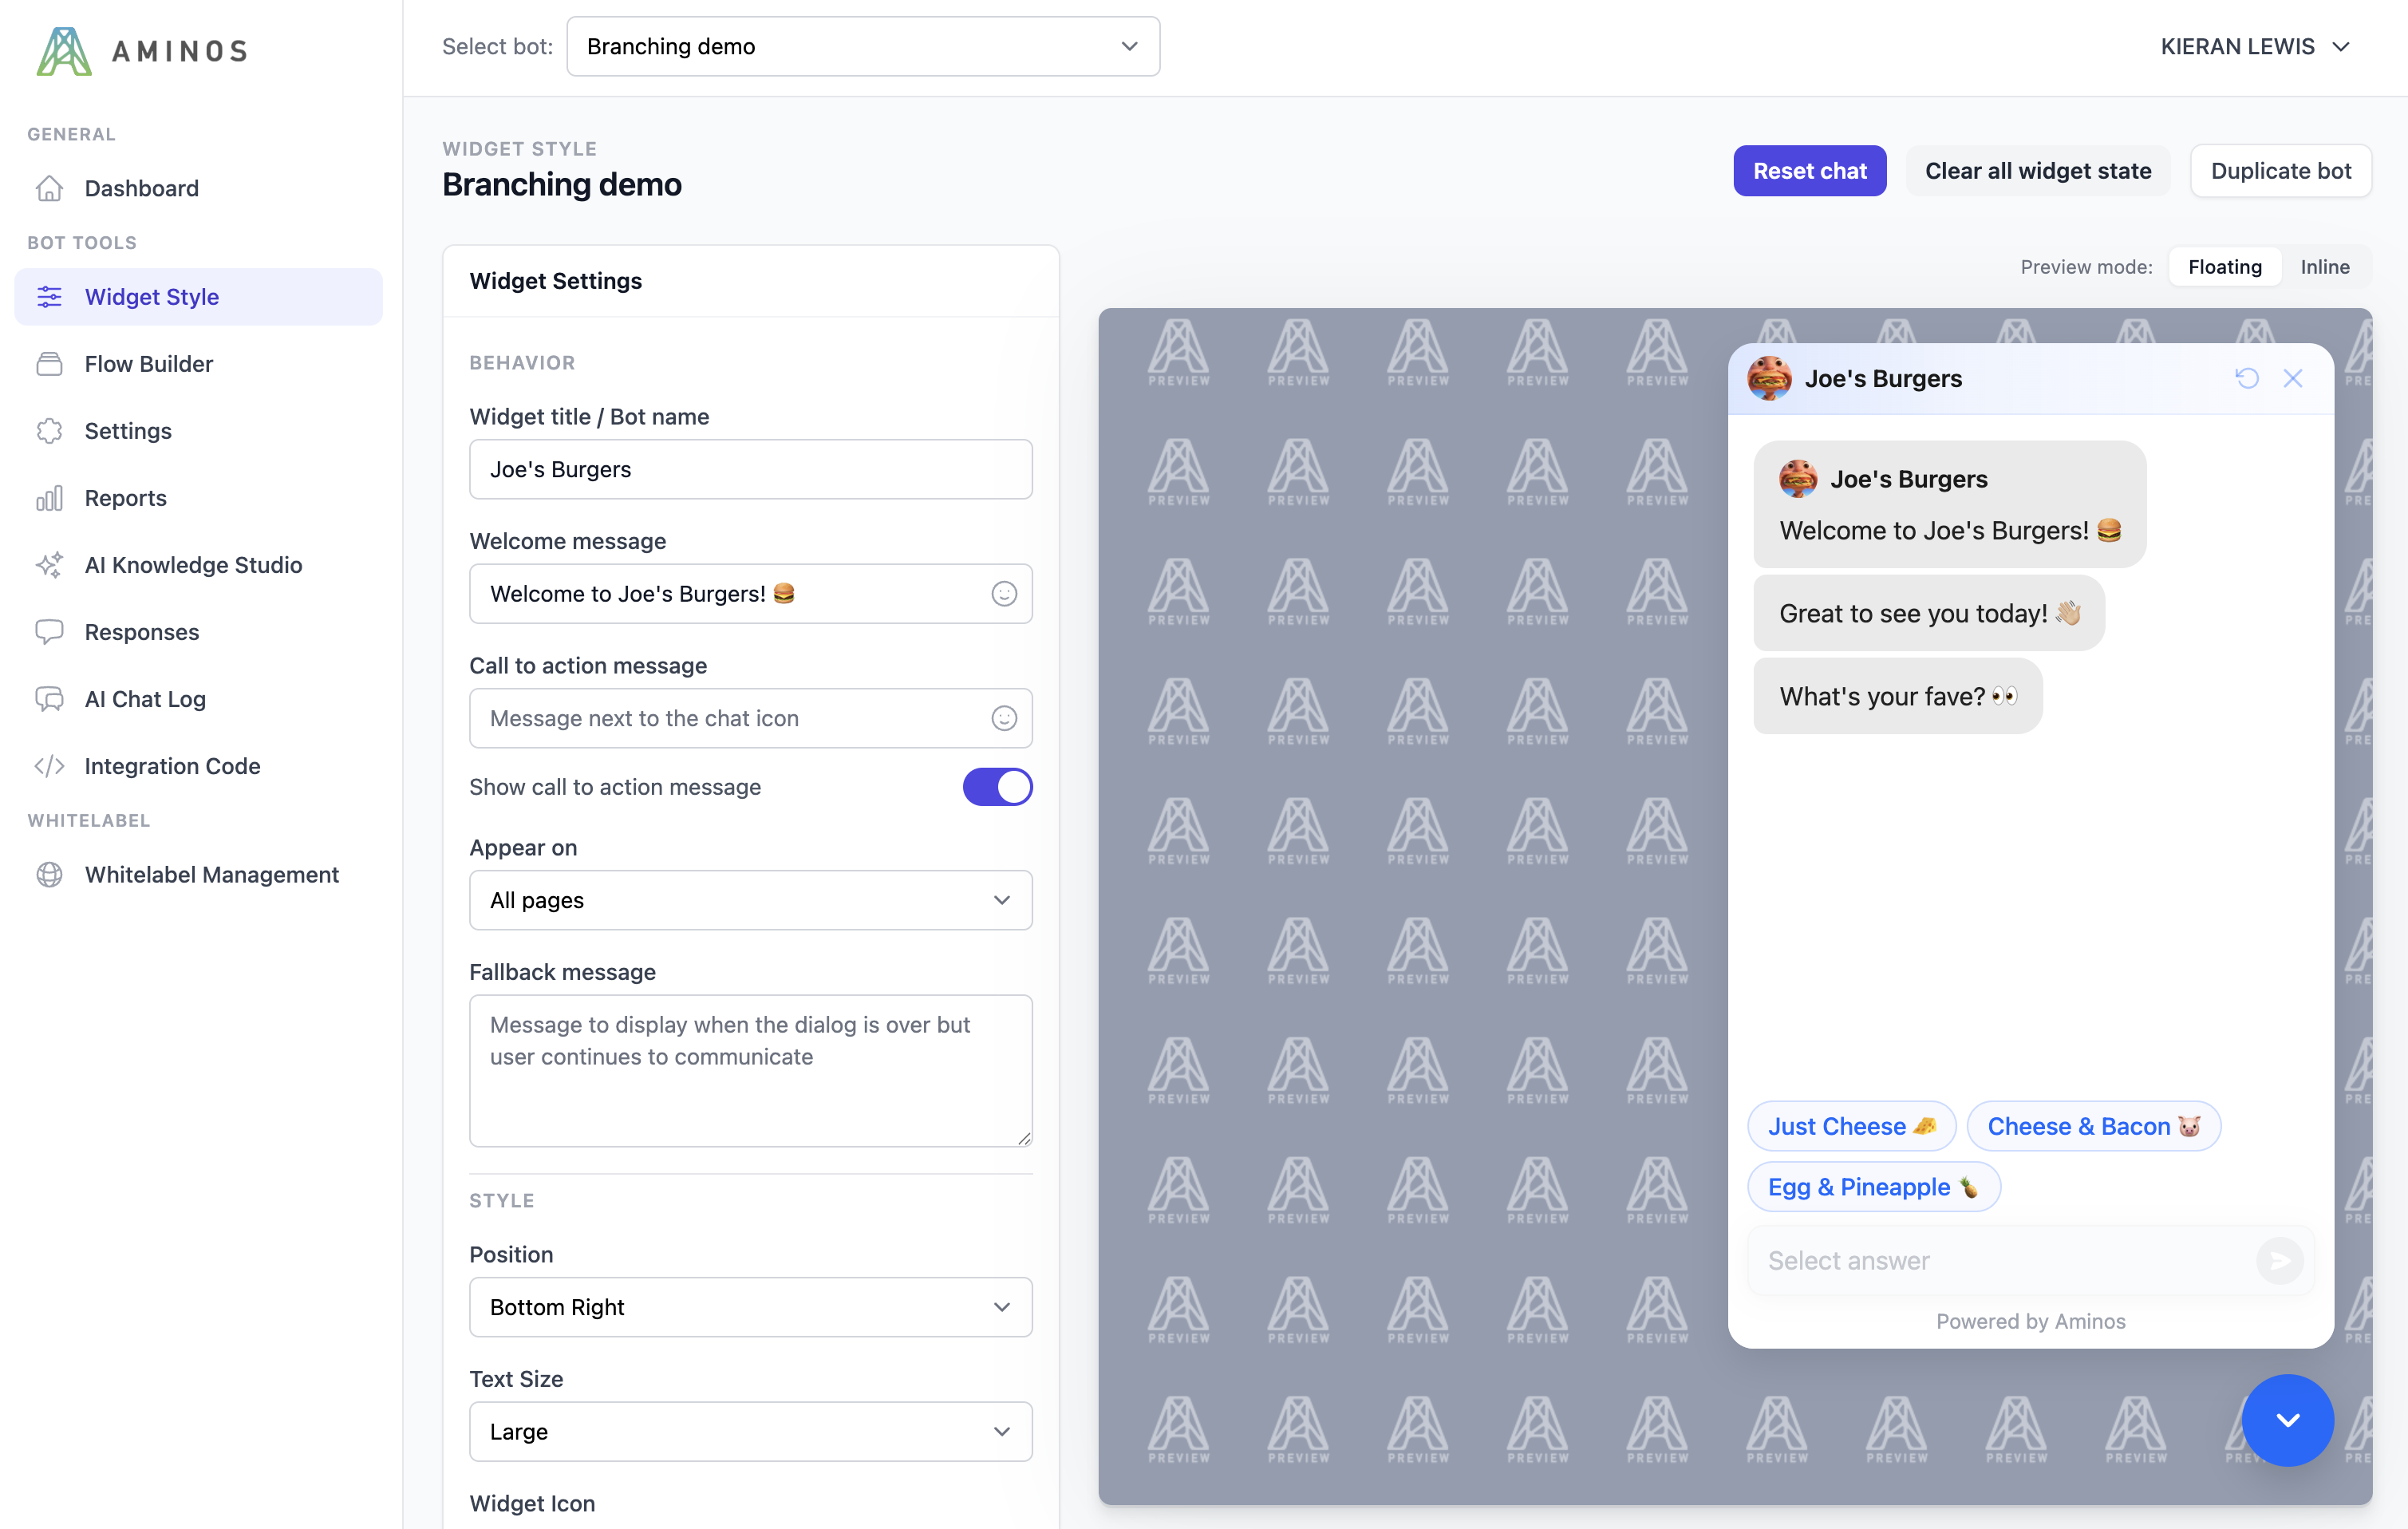The width and height of the screenshot is (2408, 1529).
Task: Switch preview mode to Inline
Action: 2325,266
